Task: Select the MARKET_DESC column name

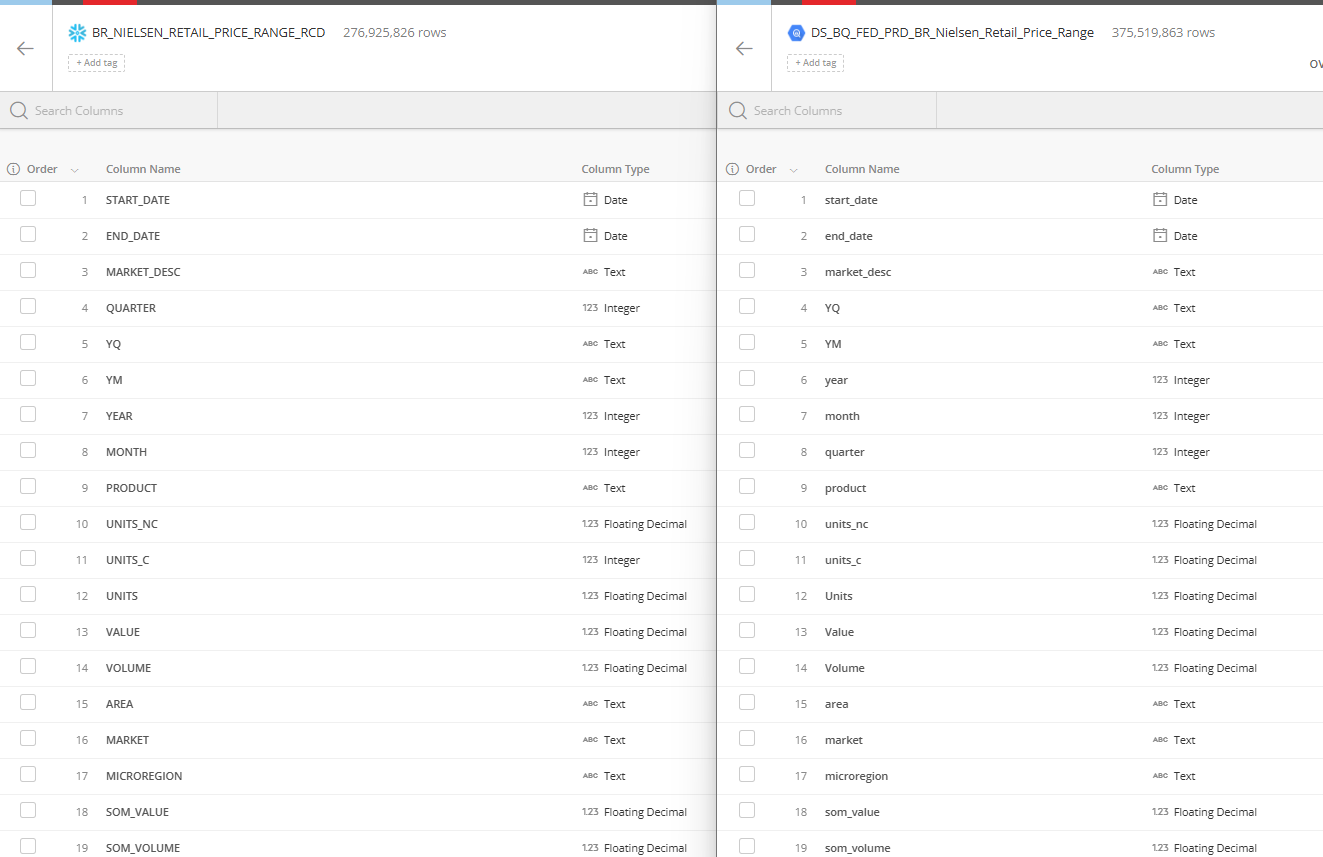Action: (x=143, y=272)
